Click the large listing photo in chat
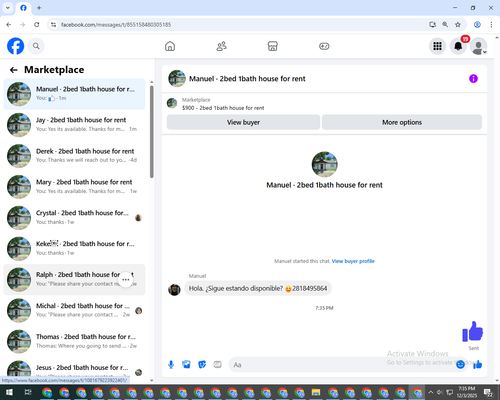500x400 pixels. pyautogui.click(x=324, y=164)
